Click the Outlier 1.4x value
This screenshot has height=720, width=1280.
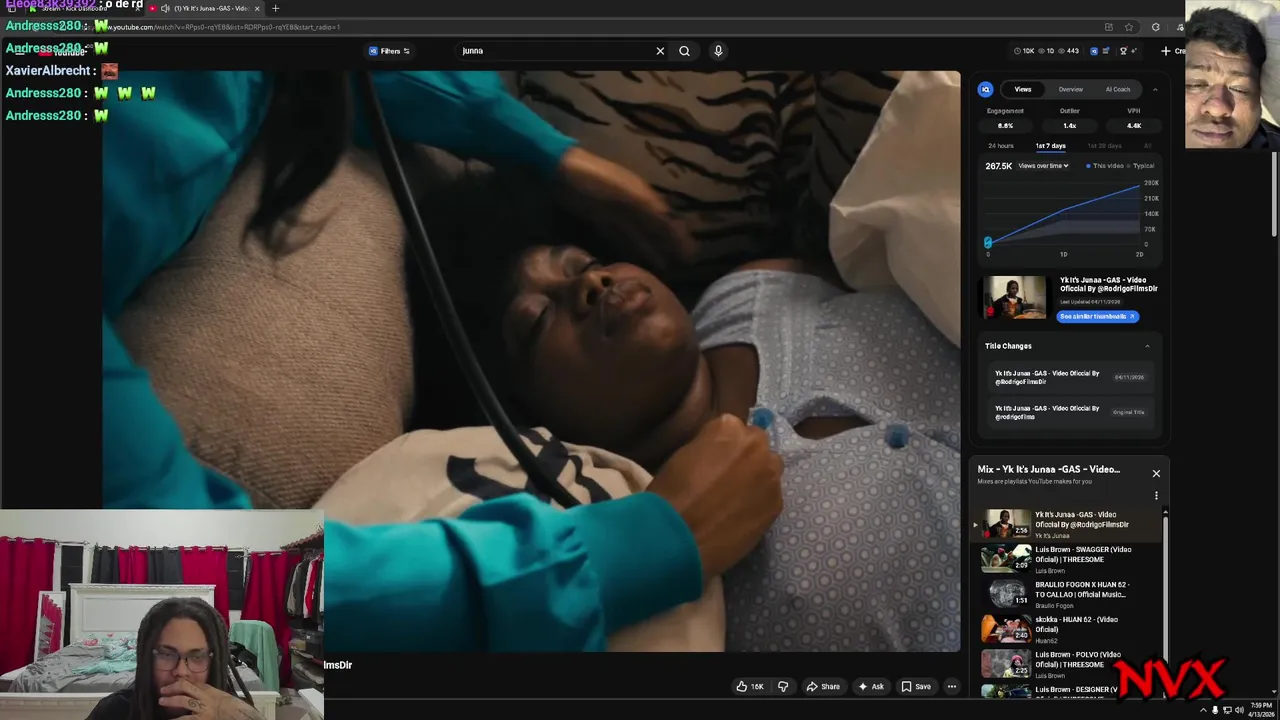(1069, 126)
